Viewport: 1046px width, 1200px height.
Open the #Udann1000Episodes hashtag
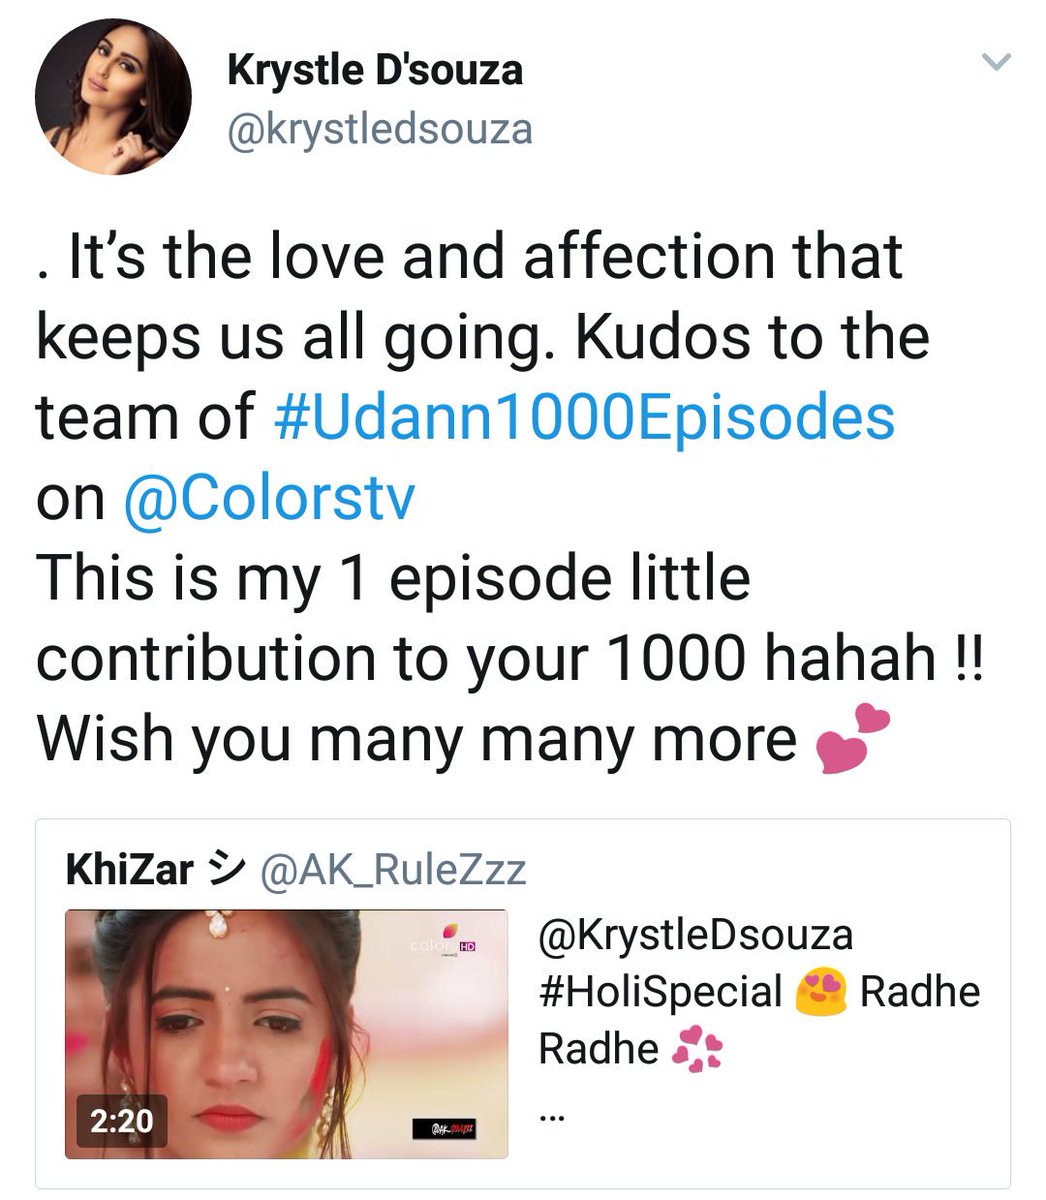(x=584, y=417)
